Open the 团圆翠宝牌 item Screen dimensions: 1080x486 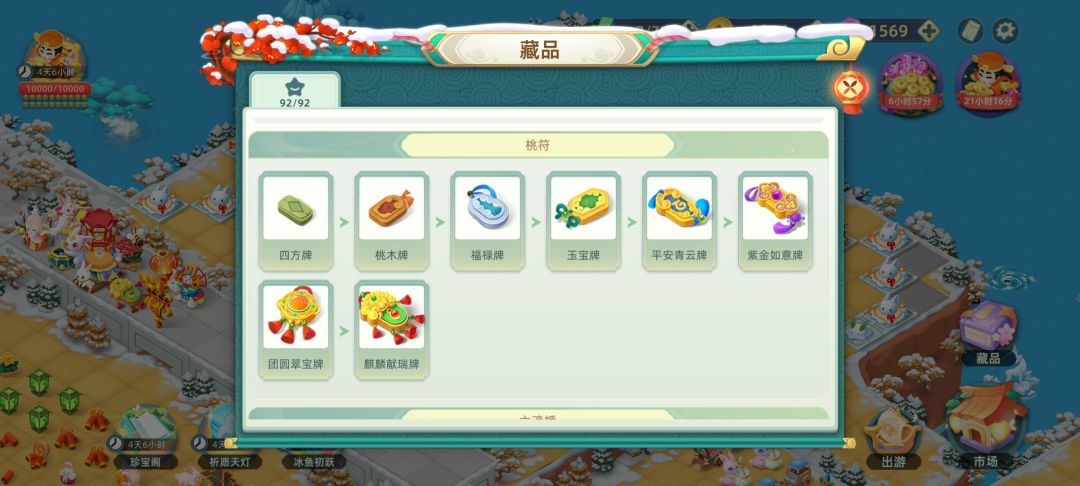295,330
